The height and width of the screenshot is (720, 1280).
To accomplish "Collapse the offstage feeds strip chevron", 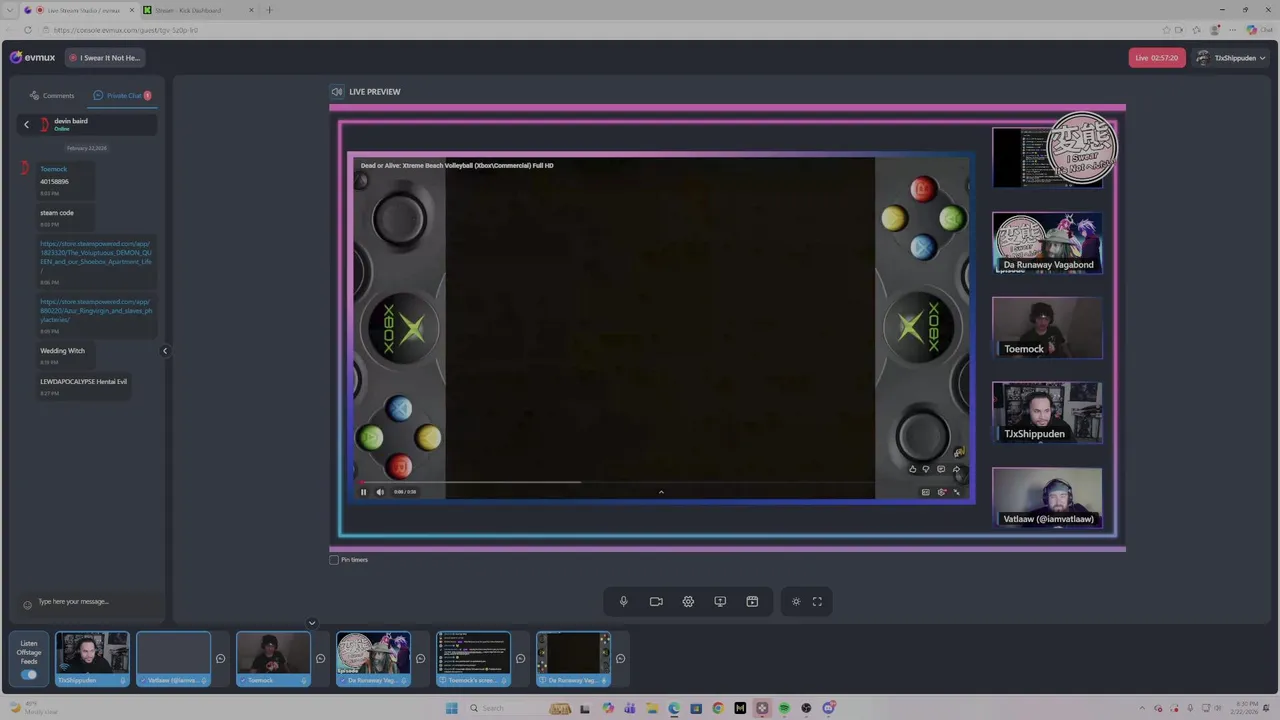I will pos(312,623).
